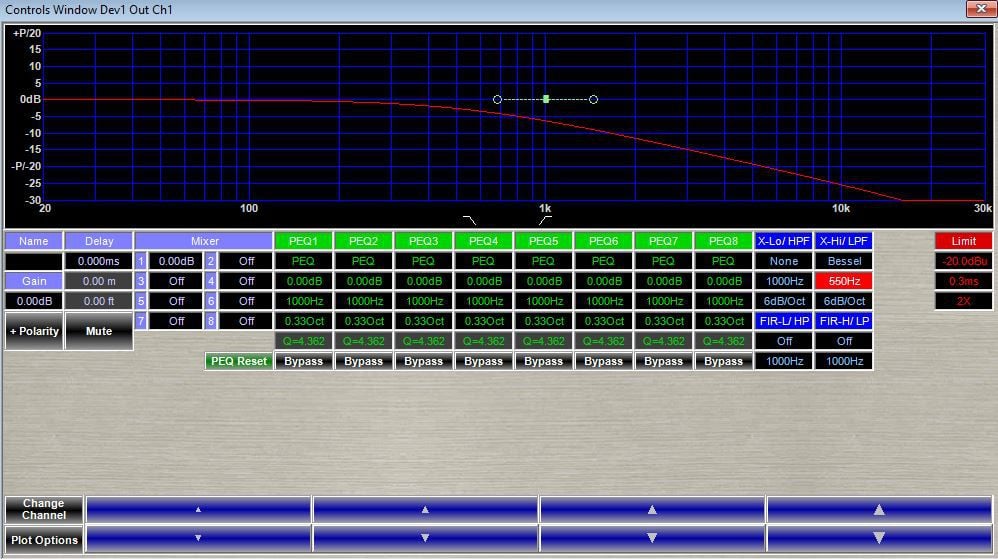Click the largest down-arrow adjustment button

coord(879,539)
